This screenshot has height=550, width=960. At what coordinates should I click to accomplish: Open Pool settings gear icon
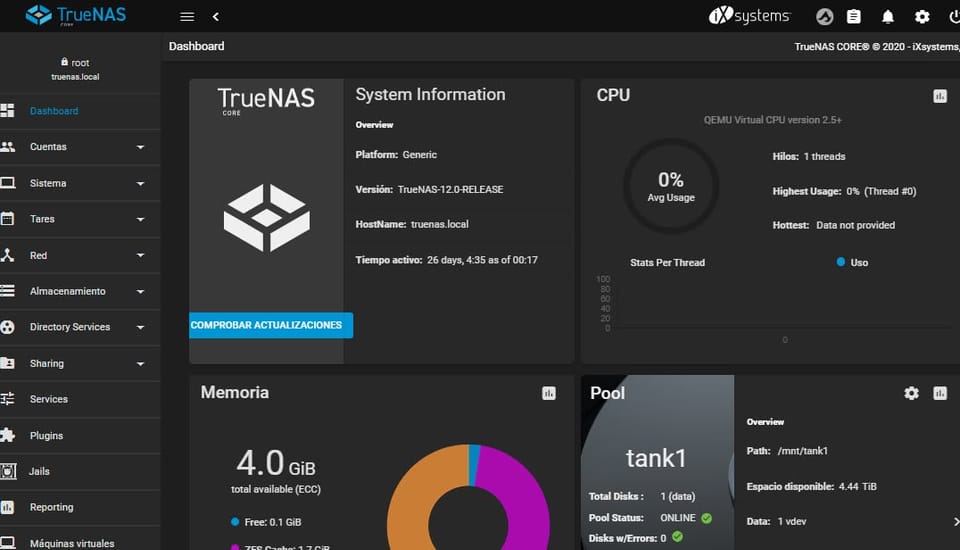click(911, 393)
